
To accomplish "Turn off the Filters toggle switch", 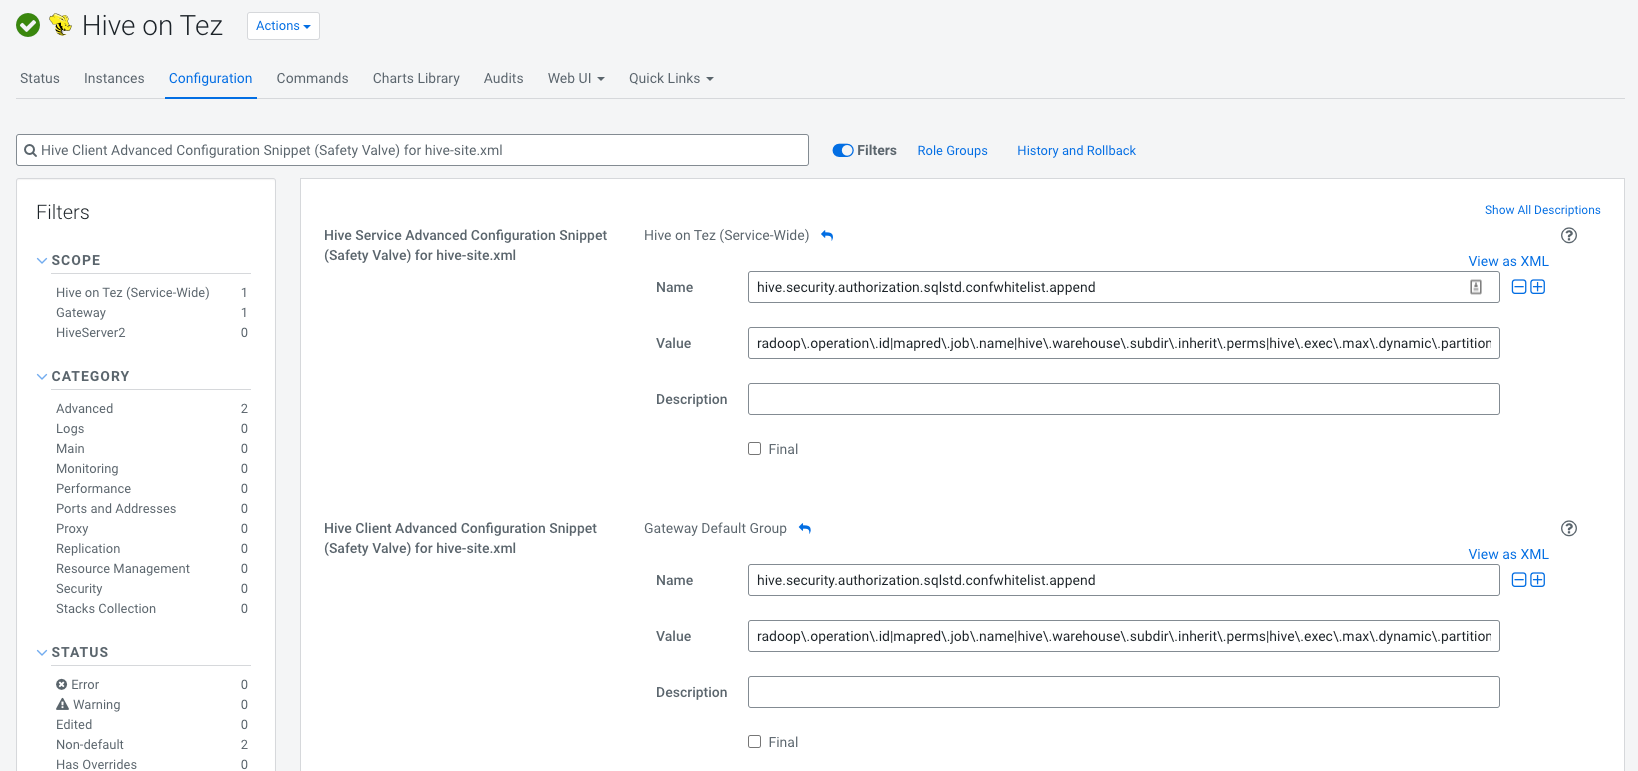I will pos(843,151).
